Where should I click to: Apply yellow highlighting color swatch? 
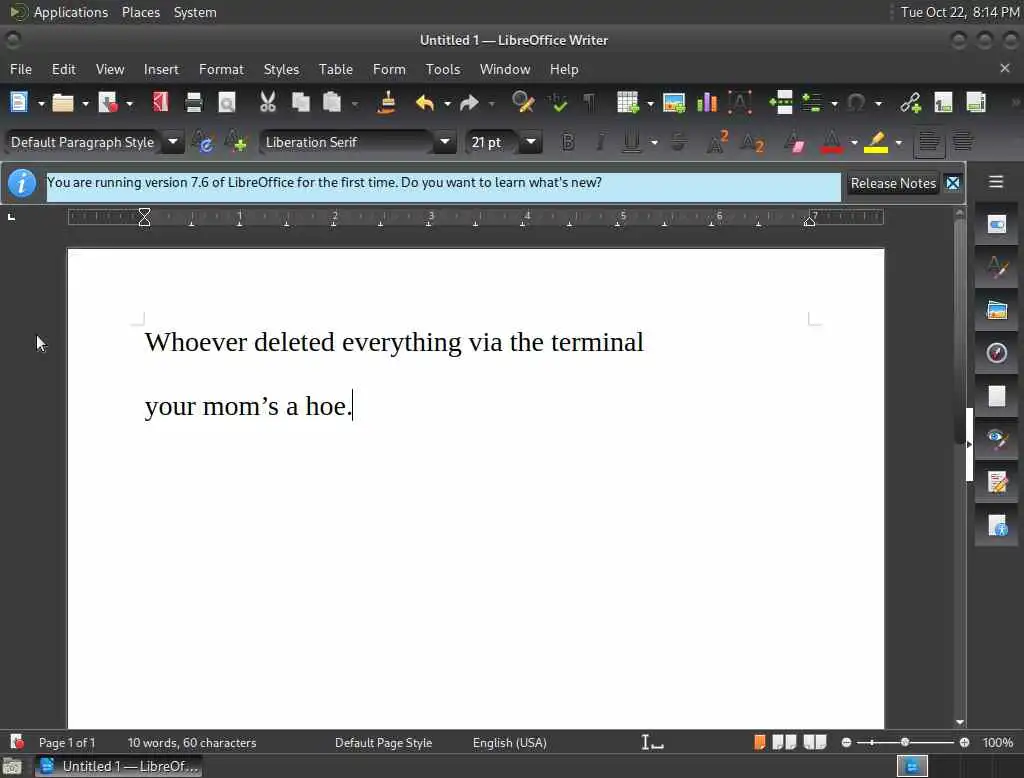pos(876,142)
